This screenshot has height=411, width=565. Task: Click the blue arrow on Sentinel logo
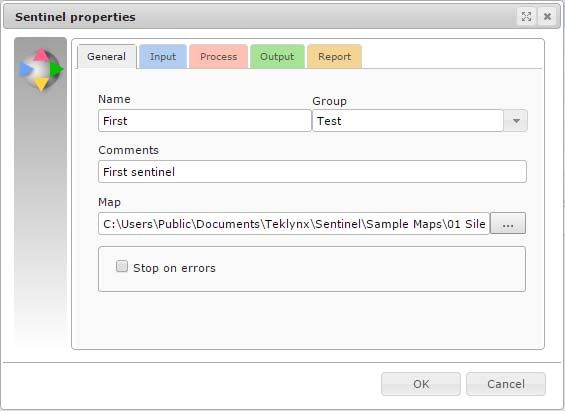[26, 69]
